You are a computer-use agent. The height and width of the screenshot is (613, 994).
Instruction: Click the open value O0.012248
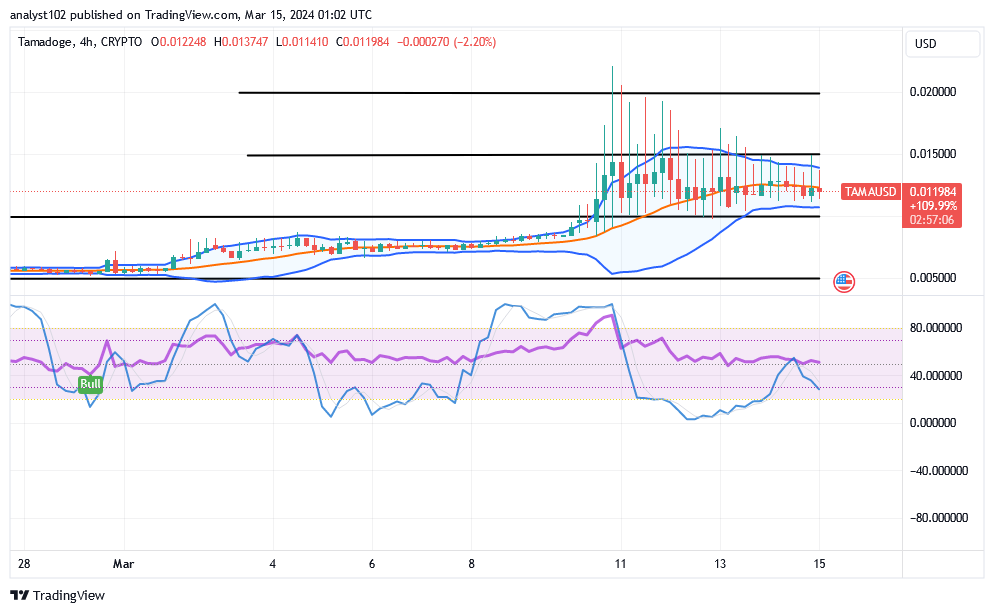coord(178,42)
